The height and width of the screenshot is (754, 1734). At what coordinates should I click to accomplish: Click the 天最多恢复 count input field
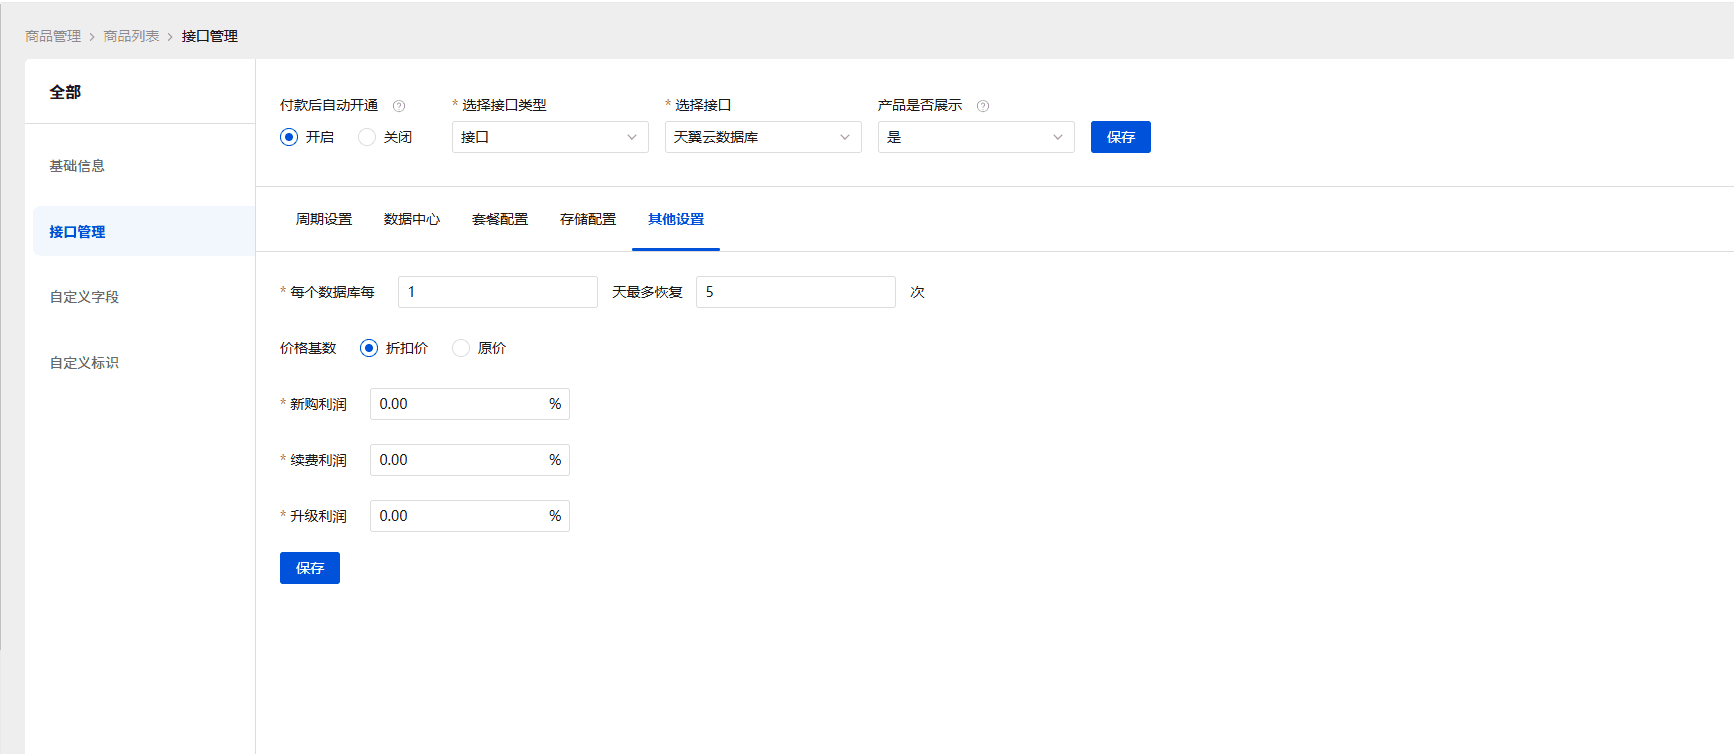coord(796,292)
